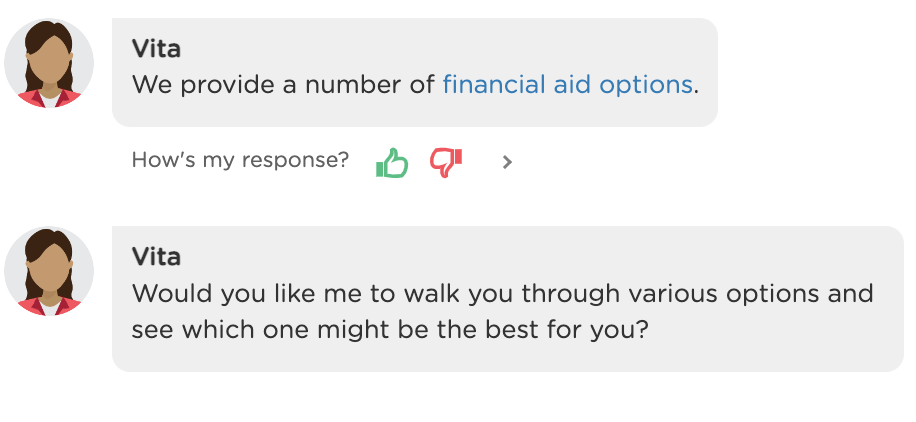Rate the response with thumbs down
The width and height of the screenshot is (916, 422).
(x=446, y=162)
